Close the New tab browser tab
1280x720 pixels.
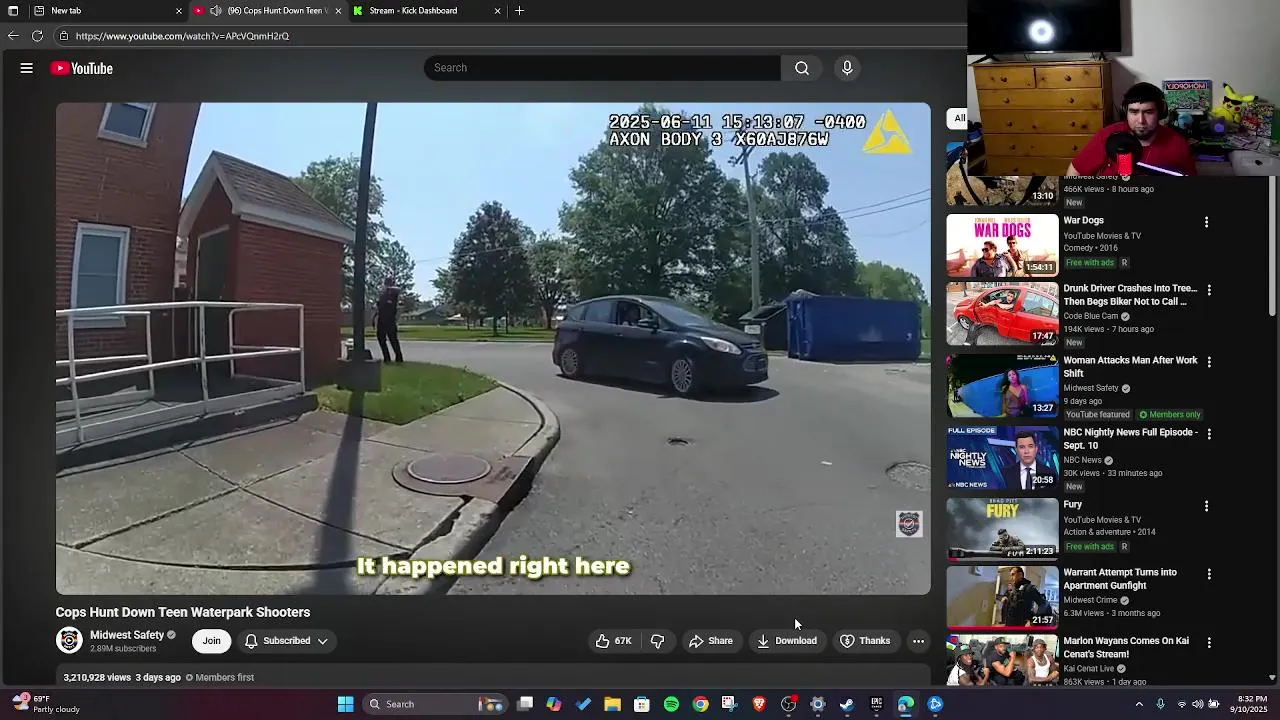click(x=179, y=11)
